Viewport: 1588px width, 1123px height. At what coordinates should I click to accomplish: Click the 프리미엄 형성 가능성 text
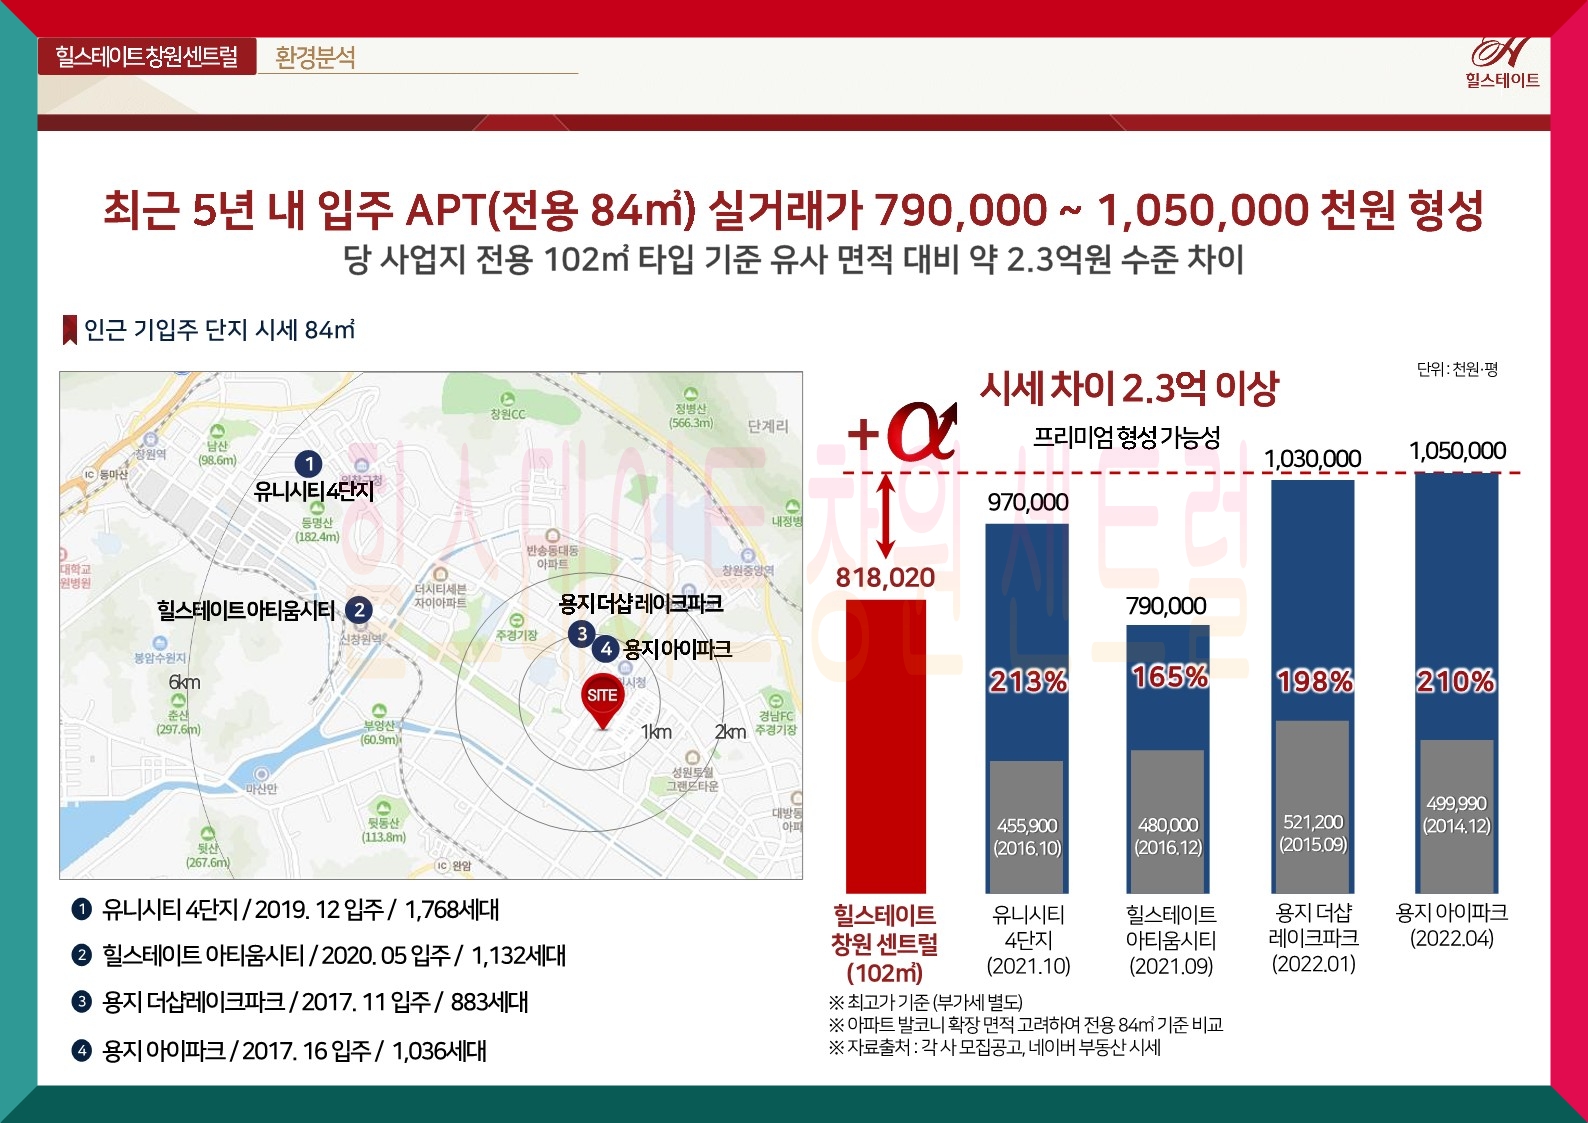1127,436
